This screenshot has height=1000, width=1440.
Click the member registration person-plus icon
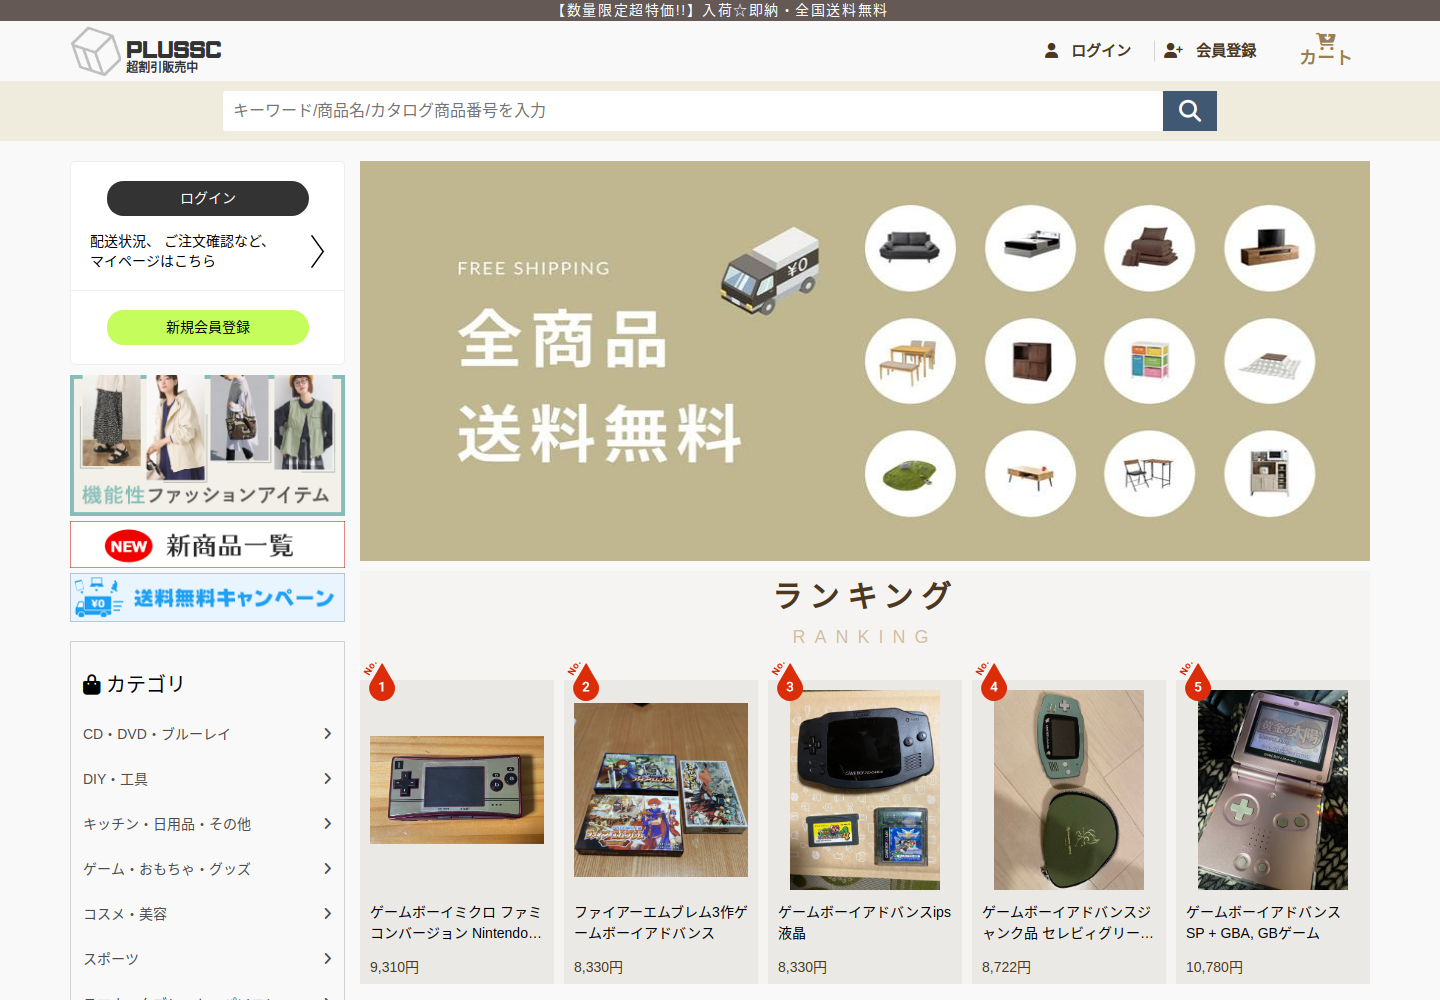pos(1173,50)
